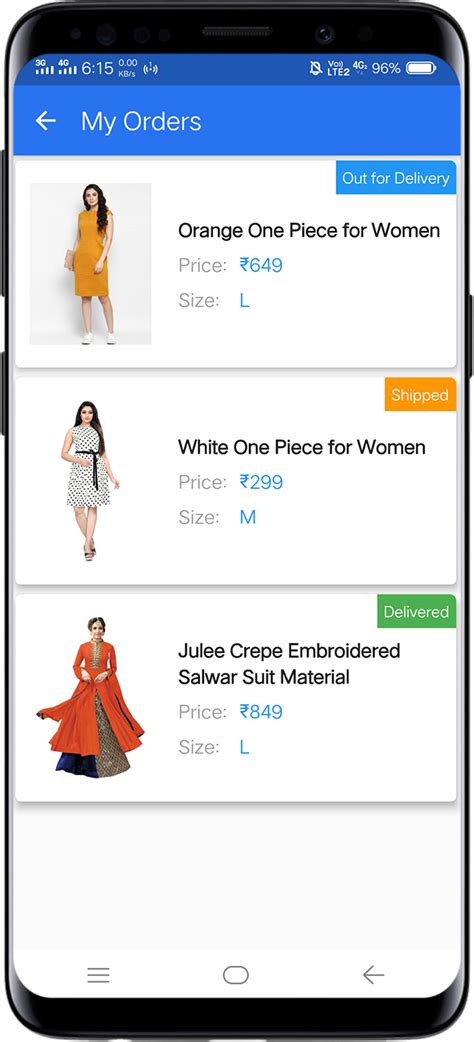Tap the hotspot signal icon in status bar
The image size is (474, 1042).
[x=151, y=68]
